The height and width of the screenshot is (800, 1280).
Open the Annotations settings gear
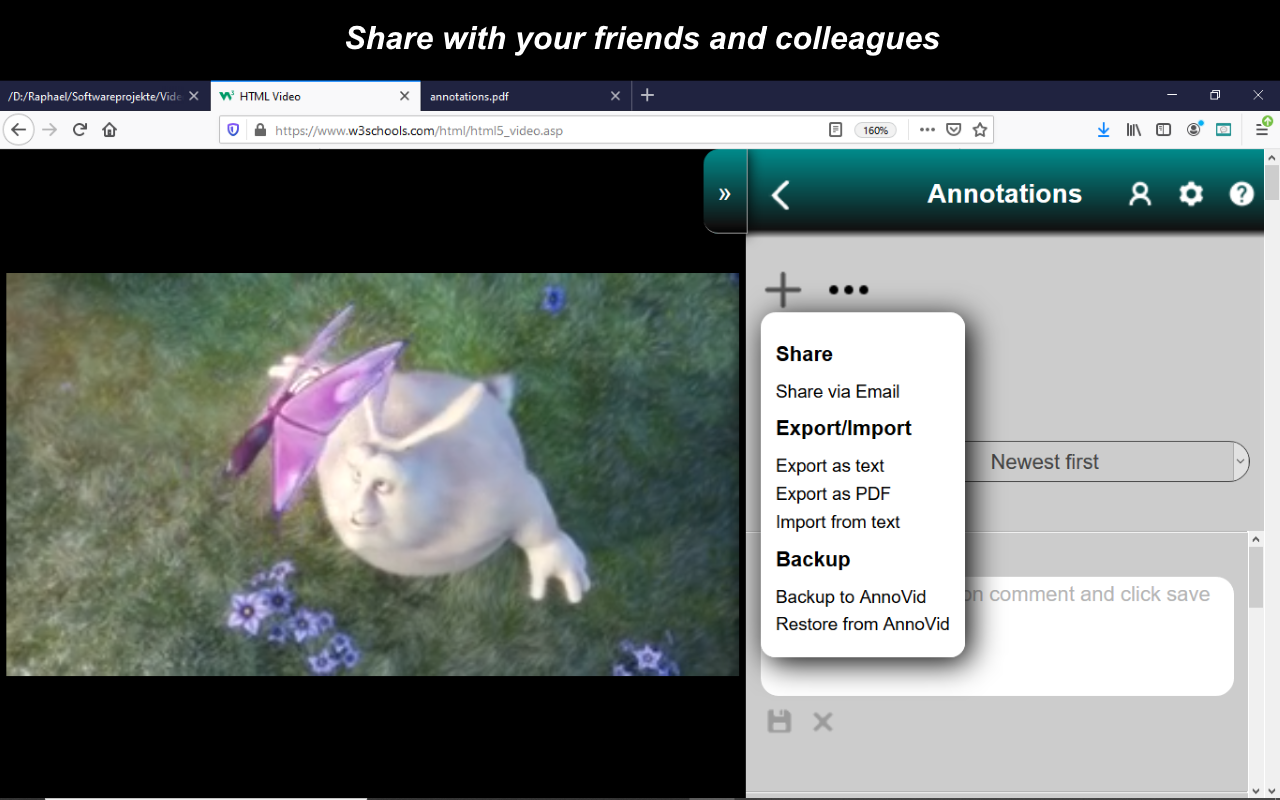click(1191, 194)
